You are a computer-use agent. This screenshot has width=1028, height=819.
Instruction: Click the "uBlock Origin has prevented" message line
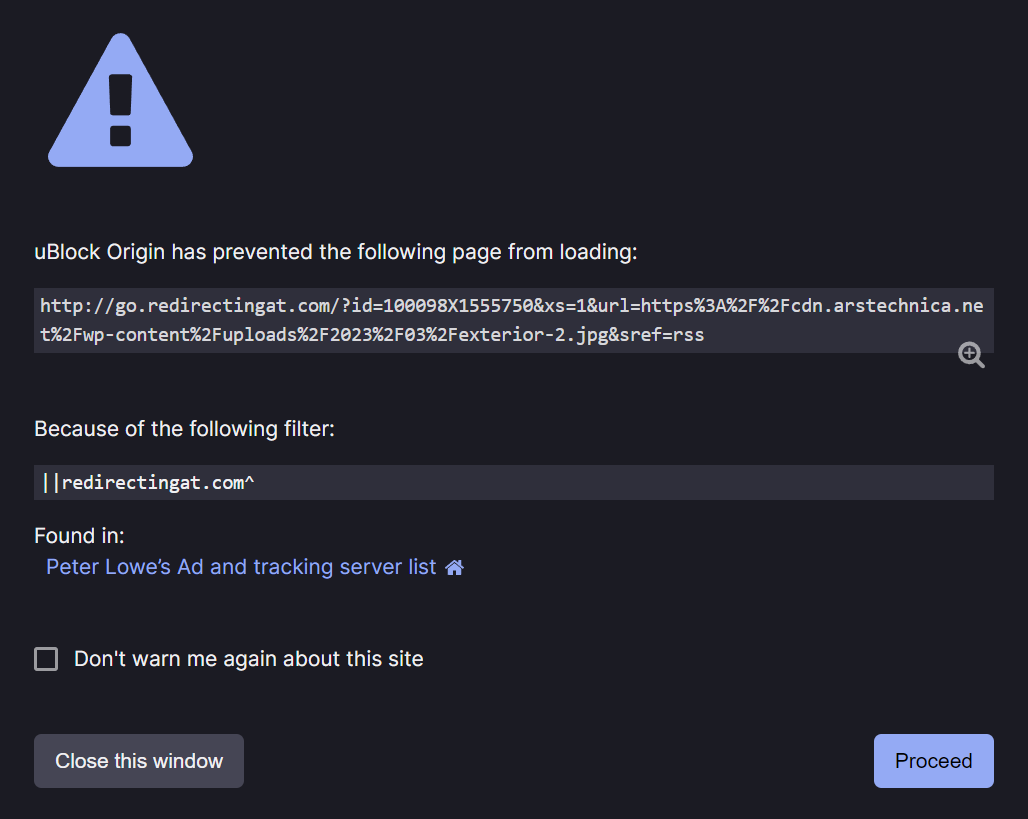pyautogui.click(x=335, y=252)
